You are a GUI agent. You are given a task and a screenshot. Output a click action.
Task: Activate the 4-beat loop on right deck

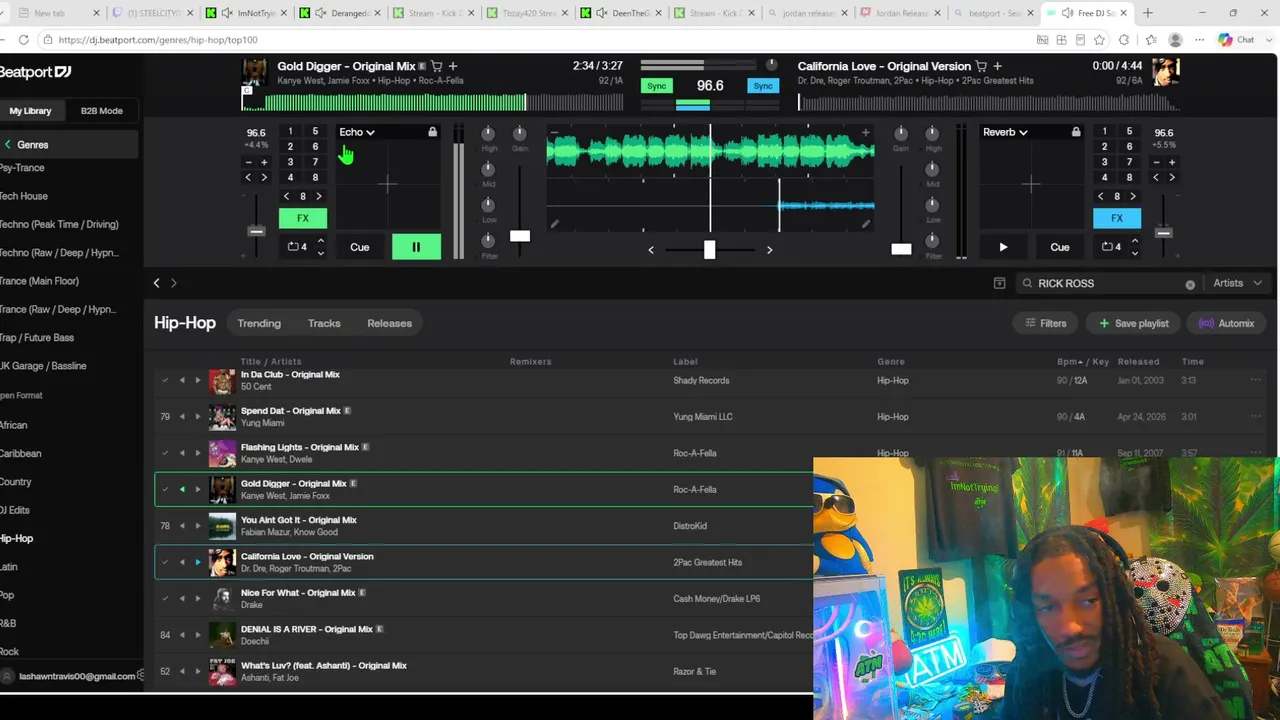click(1111, 247)
